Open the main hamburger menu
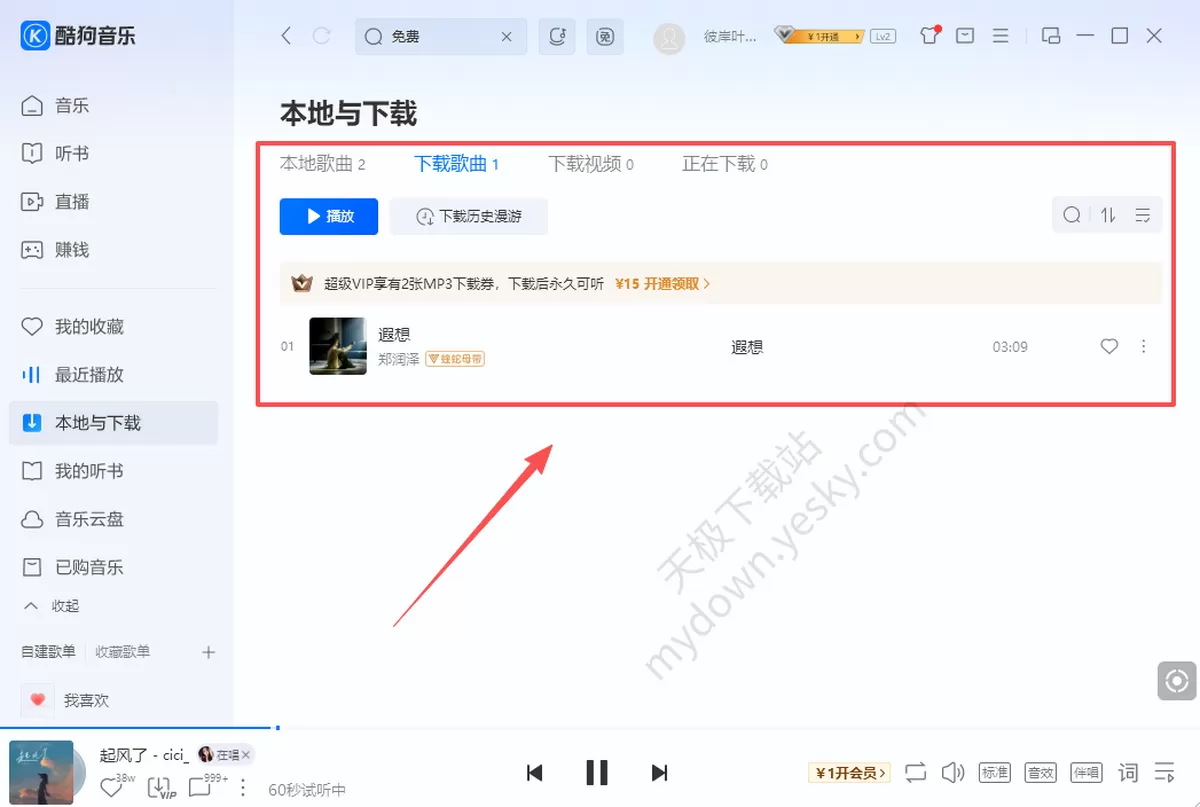Image resolution: width=1200 pixels, height=807 pixels. pyautogui.click(x=1000, y=36)
